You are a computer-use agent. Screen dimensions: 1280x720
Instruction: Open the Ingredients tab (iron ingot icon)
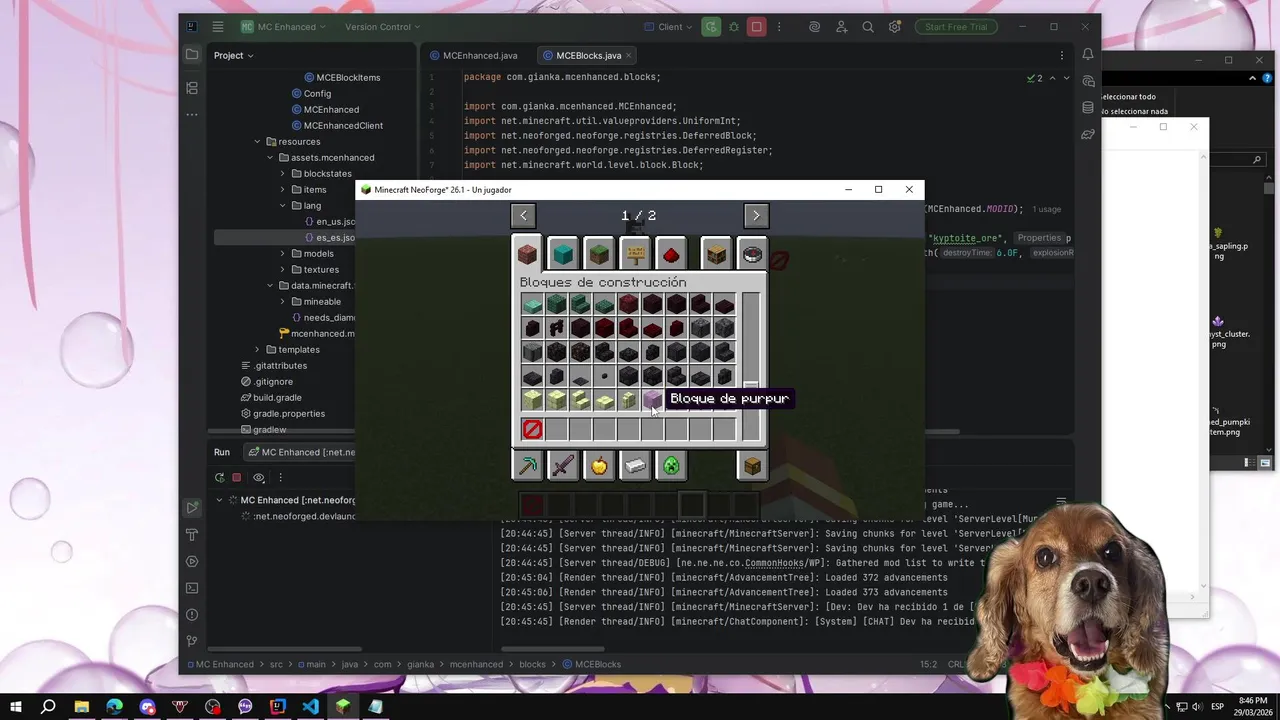[x=635, y=465]
